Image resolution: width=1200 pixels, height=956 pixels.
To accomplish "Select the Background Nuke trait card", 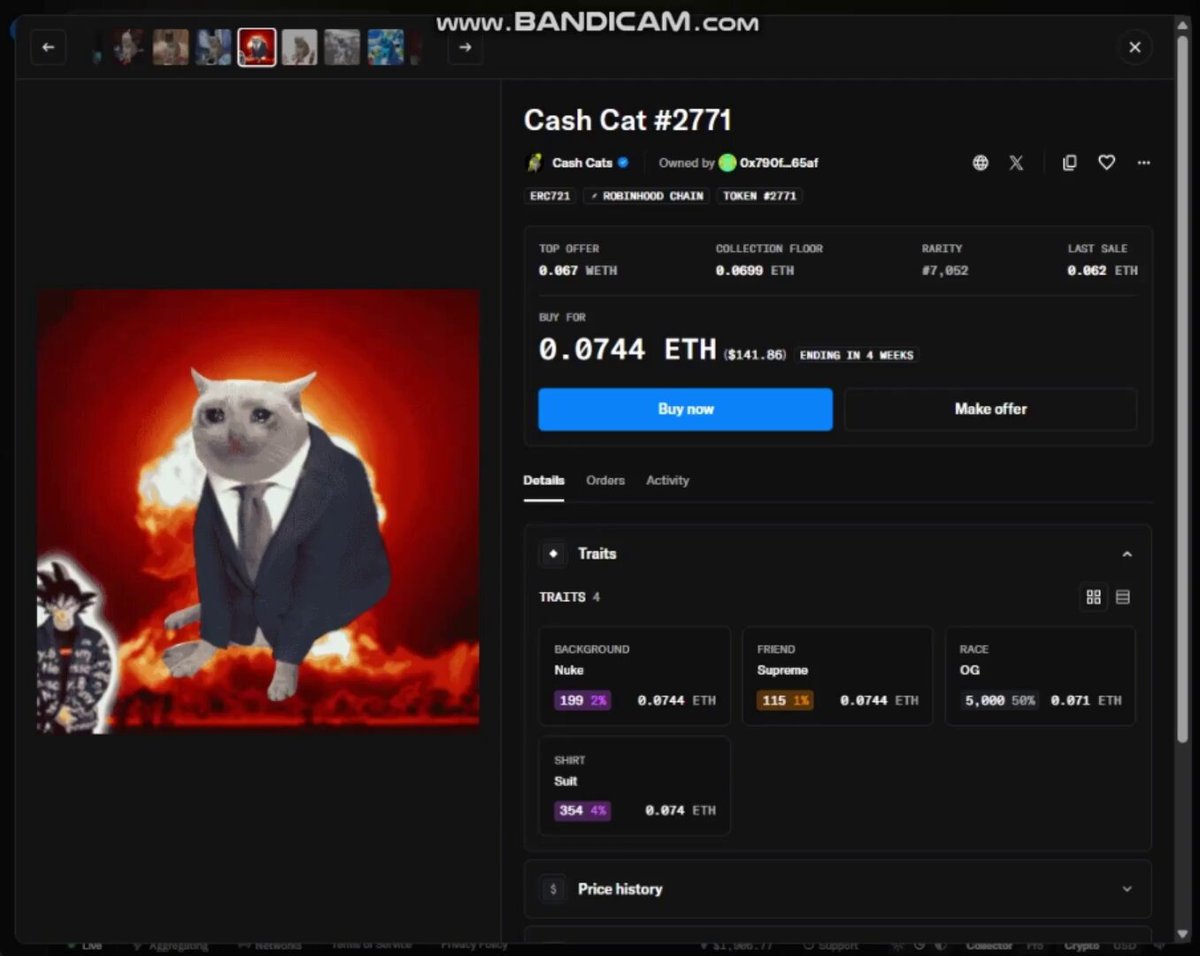I will (x=635, y=676).
